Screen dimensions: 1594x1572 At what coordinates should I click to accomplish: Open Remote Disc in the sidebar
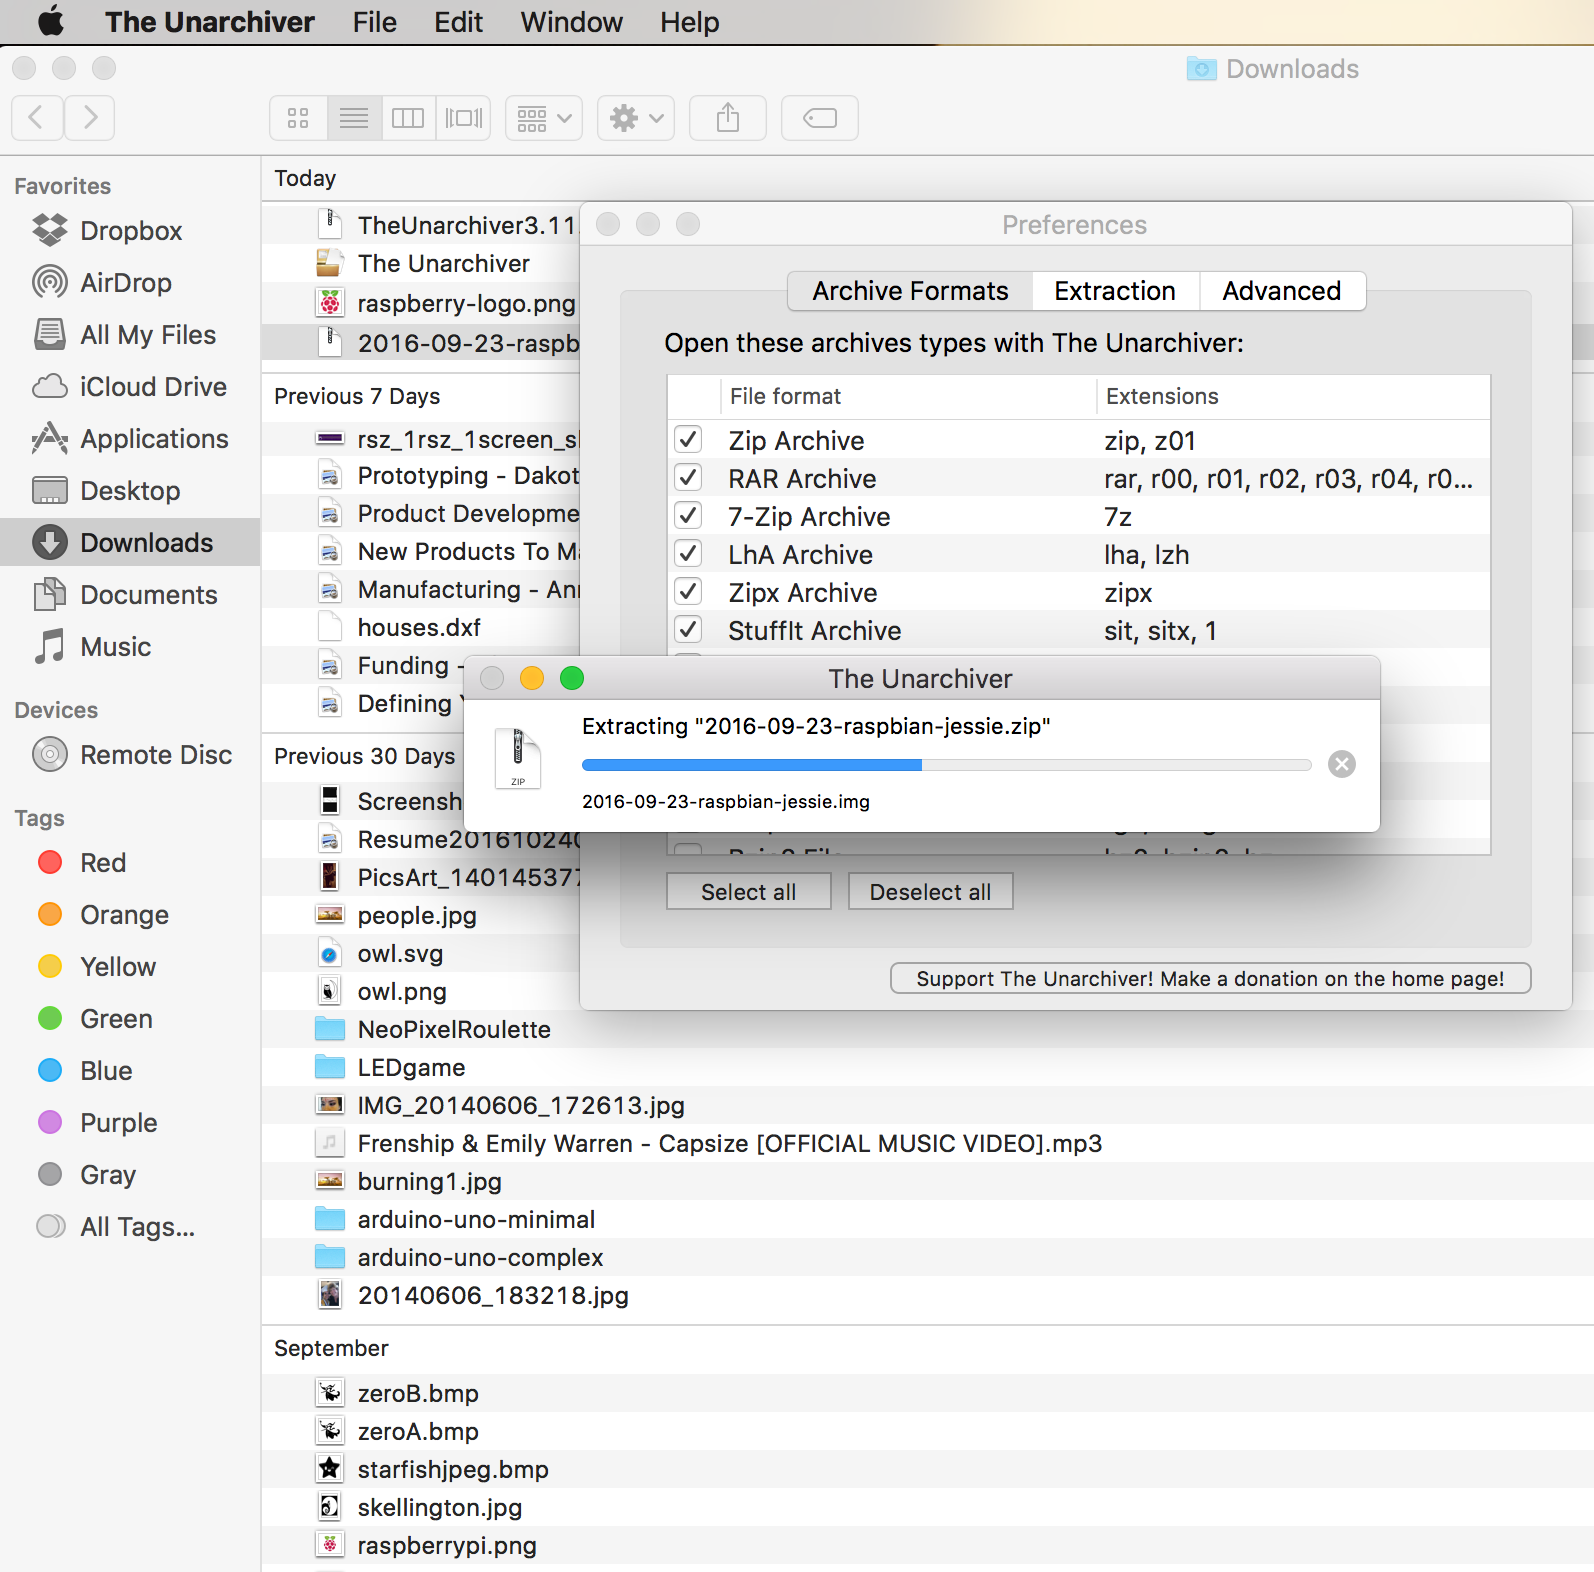tap(130, 755)
